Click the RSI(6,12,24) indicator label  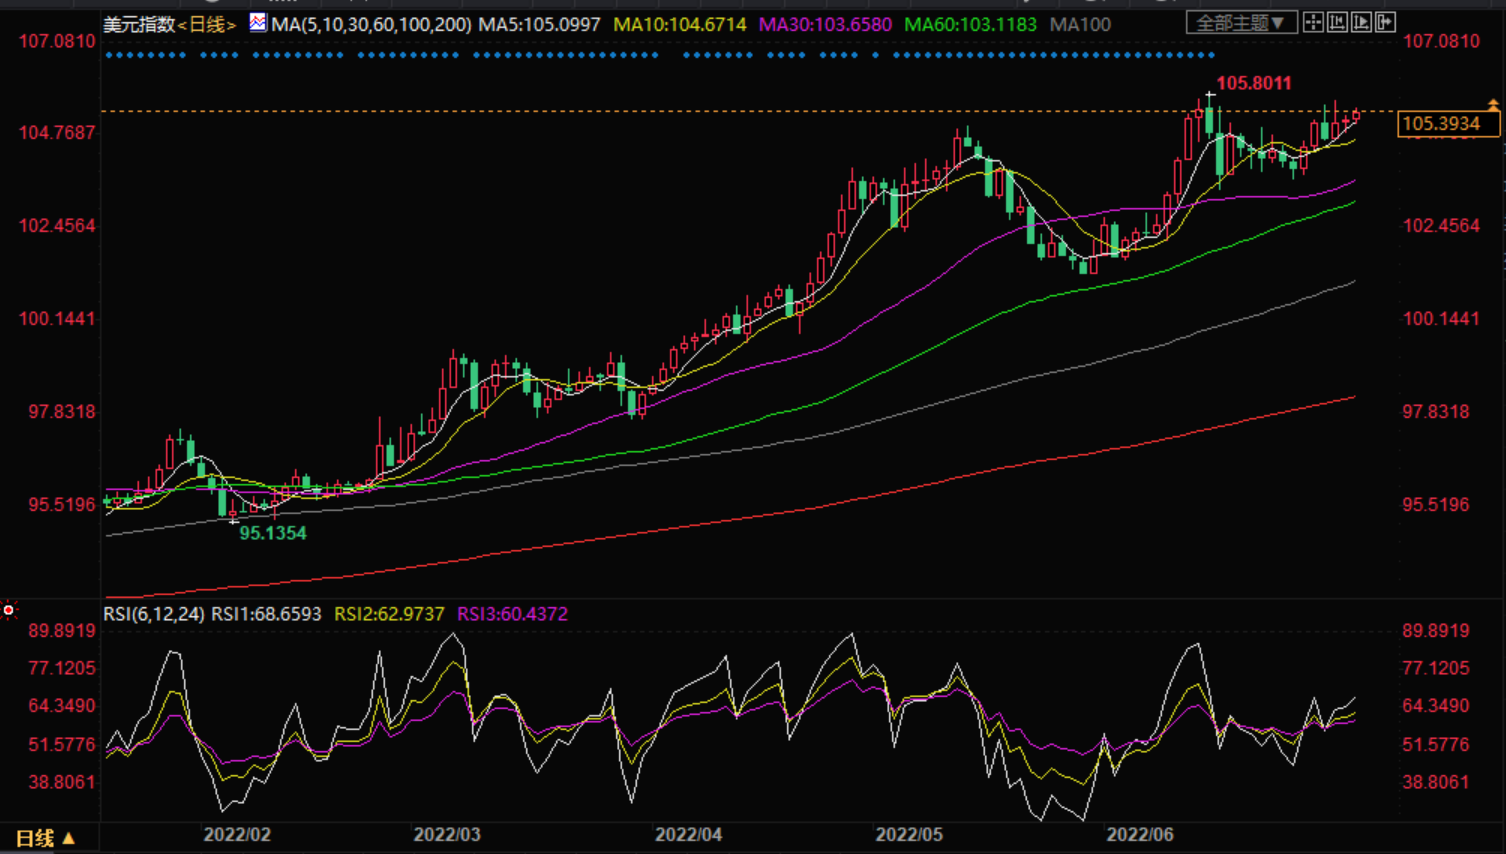tap(154, 614)
